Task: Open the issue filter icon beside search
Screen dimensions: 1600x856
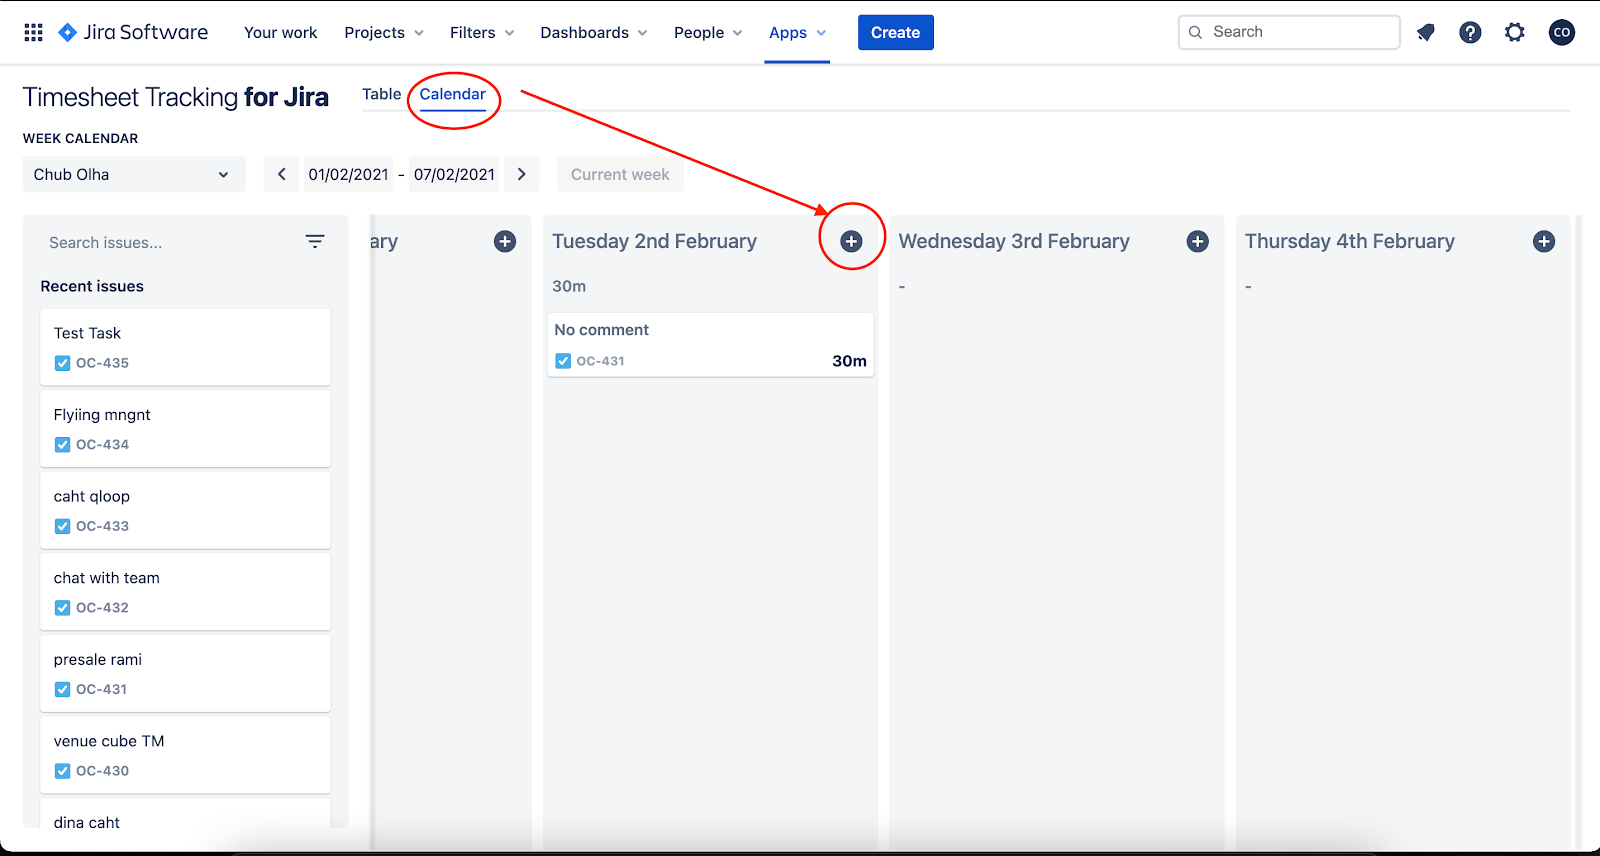Action: click(315, 242)
